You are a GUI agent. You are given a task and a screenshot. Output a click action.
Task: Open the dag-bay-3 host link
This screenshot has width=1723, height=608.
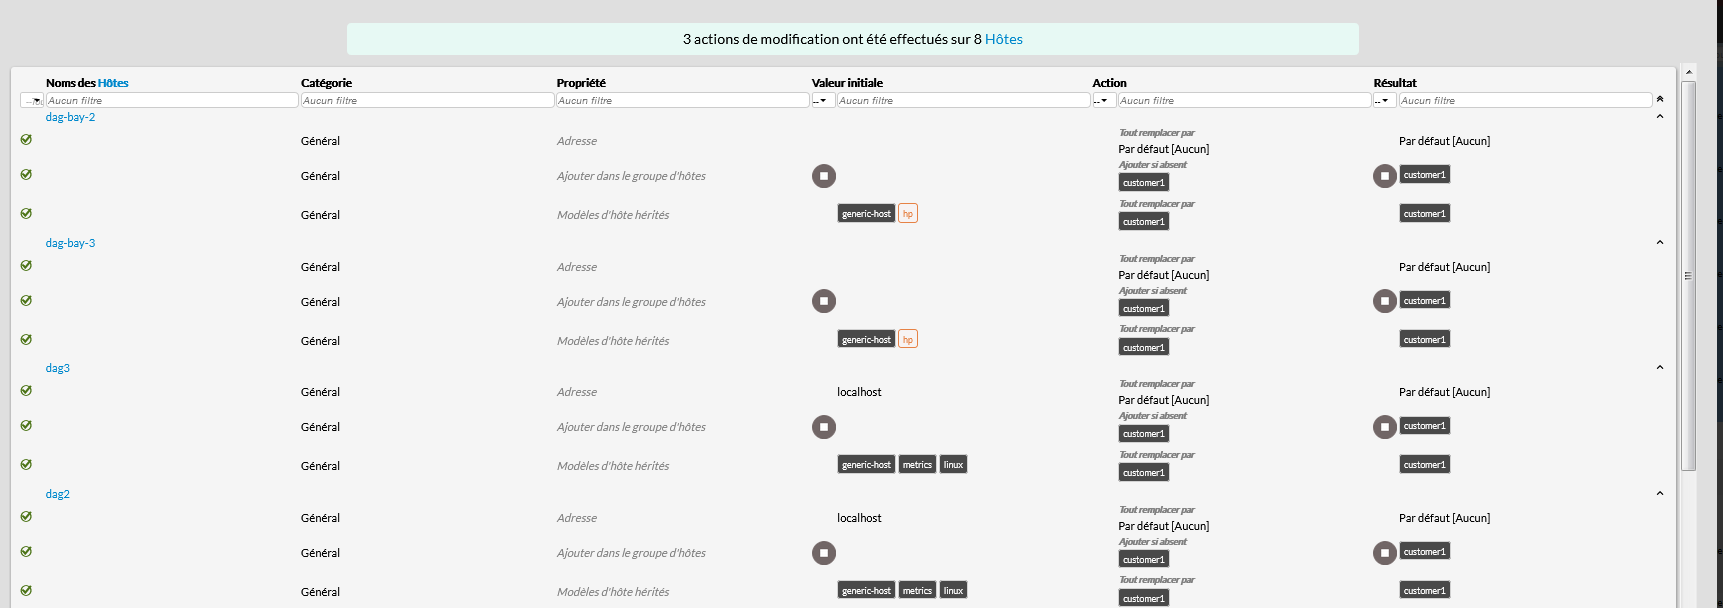click(70, 243)
